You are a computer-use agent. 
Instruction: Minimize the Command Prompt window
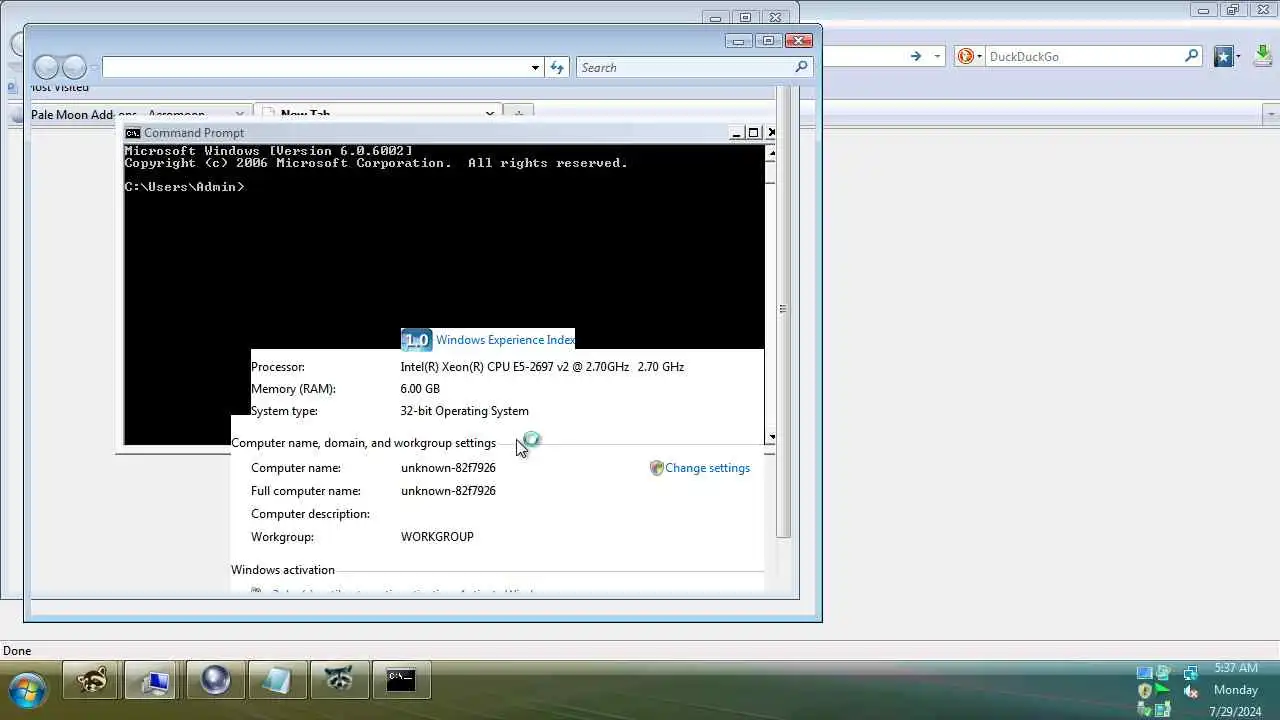[x=737, y=132]
